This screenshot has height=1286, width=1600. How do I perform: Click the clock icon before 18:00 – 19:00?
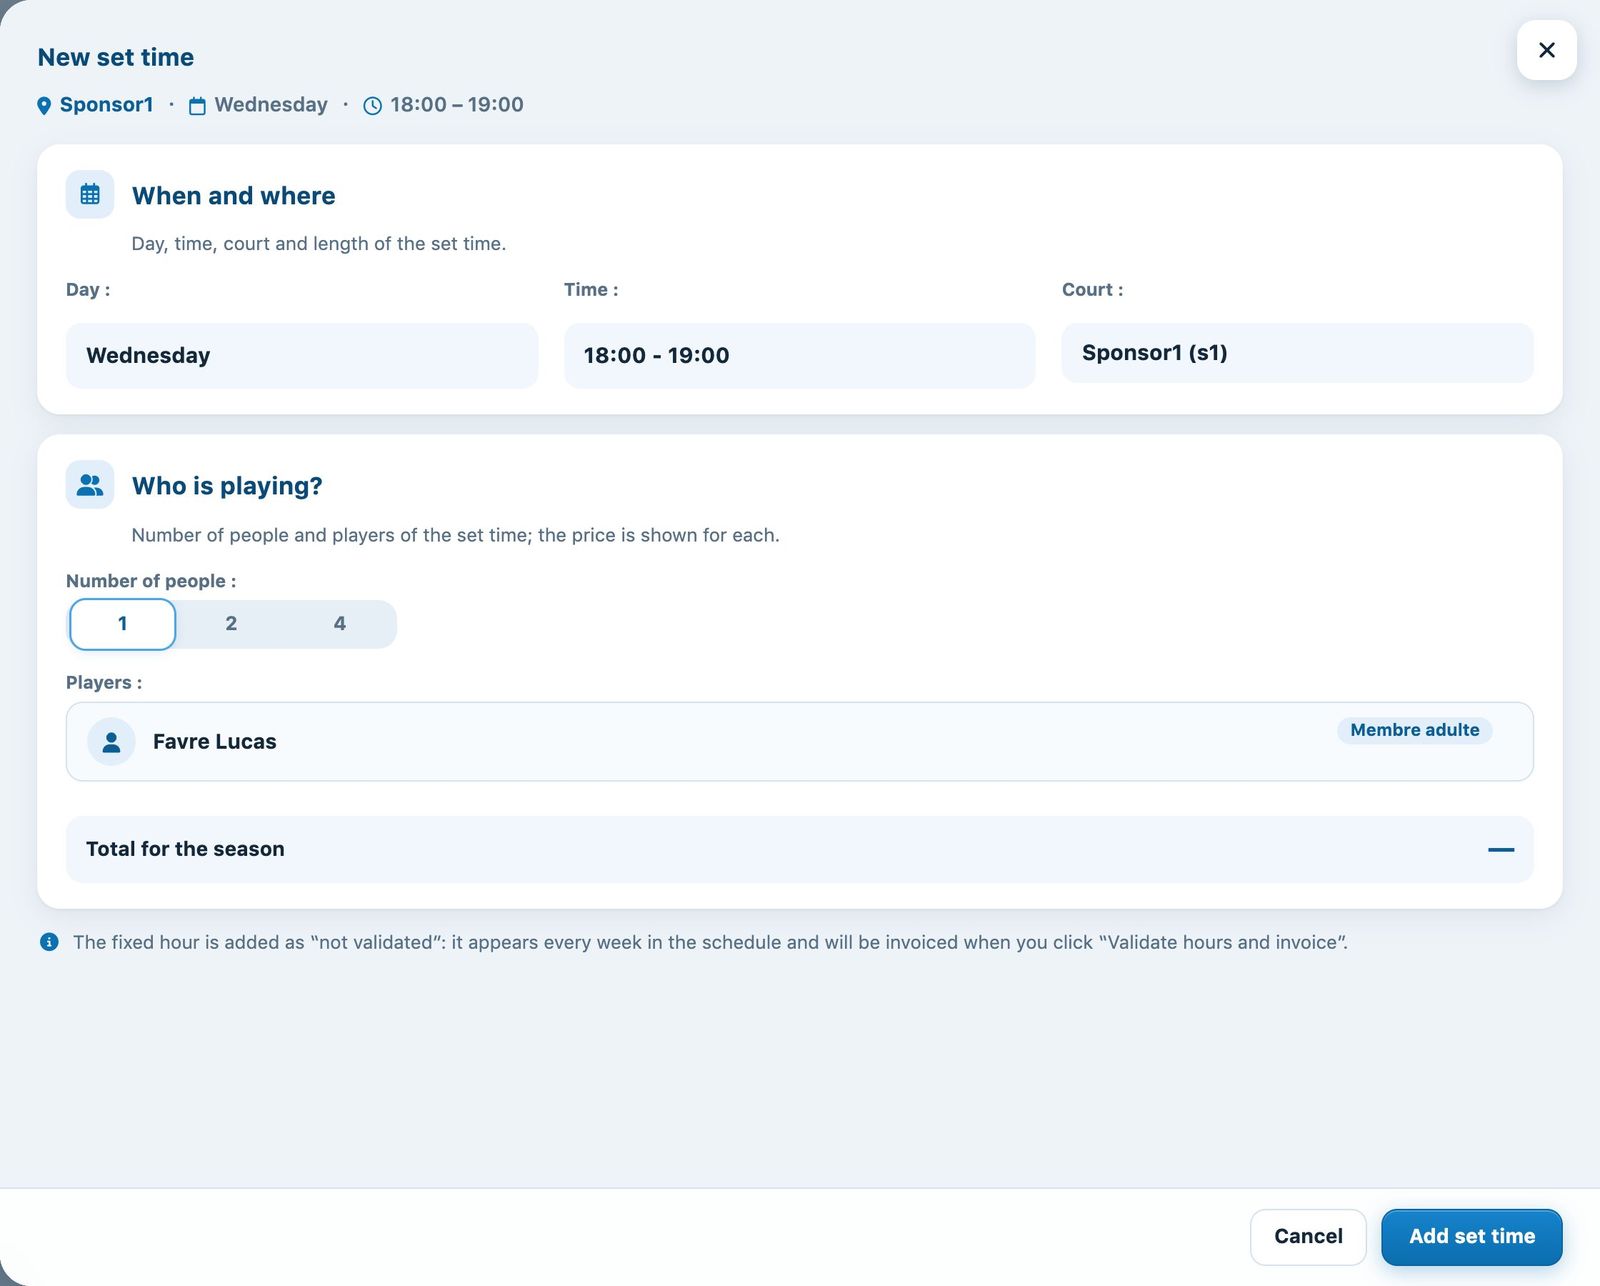coord(372,106)
